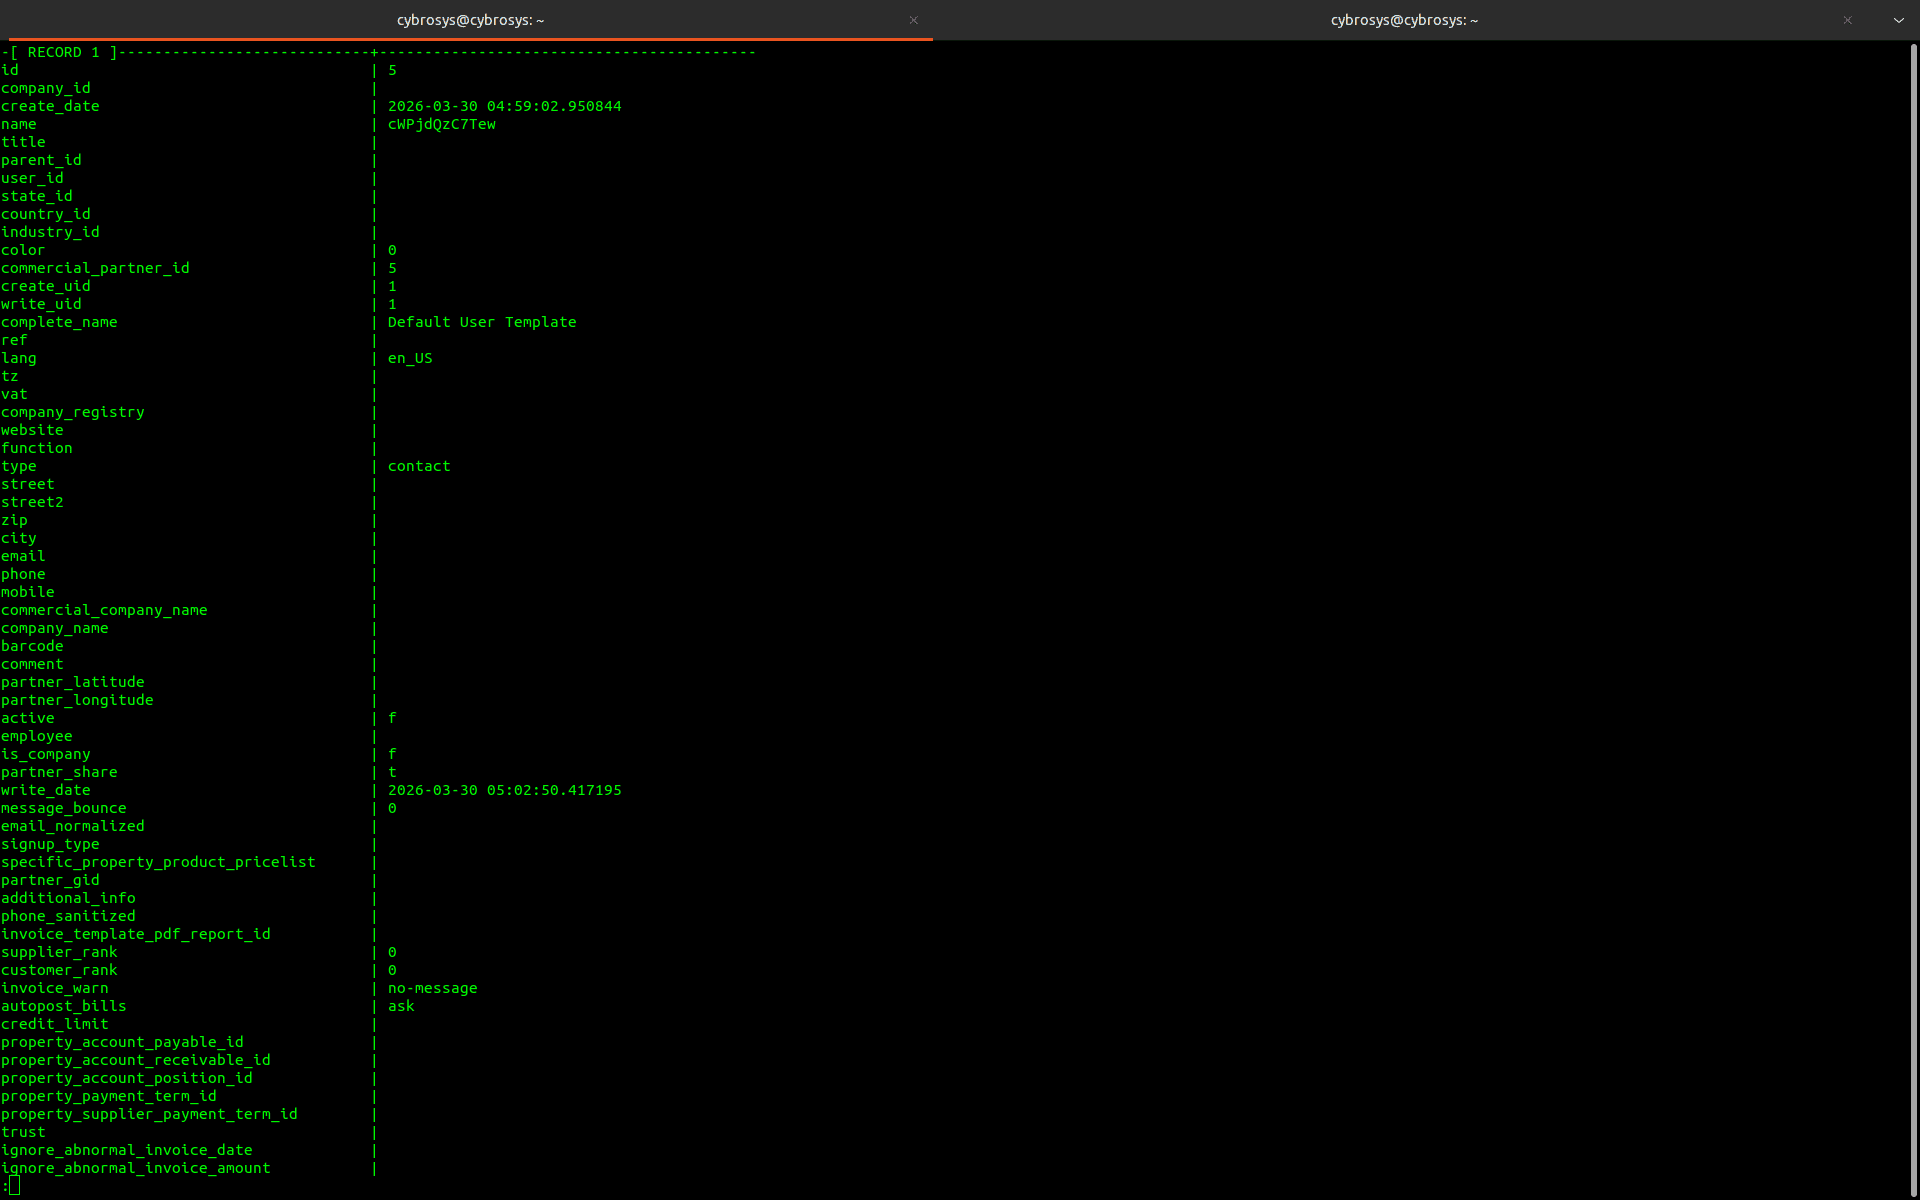This screenshot has height=1200, width=1920.
Task: Click the email_normalized field name
Action: [x=73, y=826]
